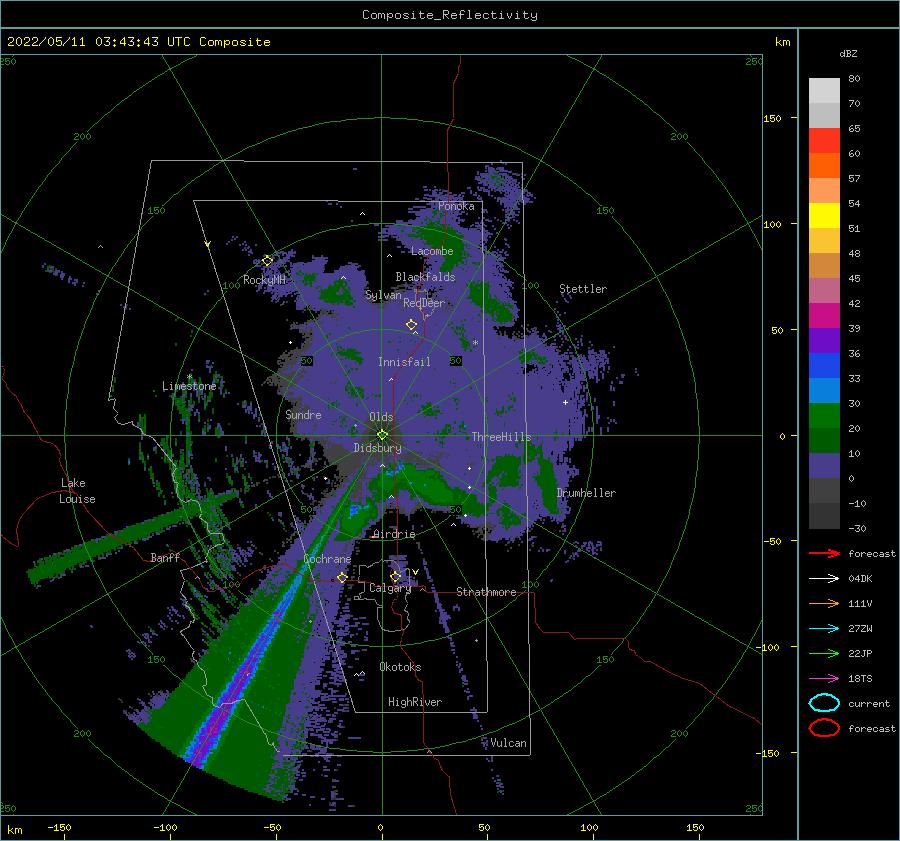Viewport: 900px width, 841px height.
Task: Click the Innisfail city label
Action: pyautogui.click(x=404, y=362)
